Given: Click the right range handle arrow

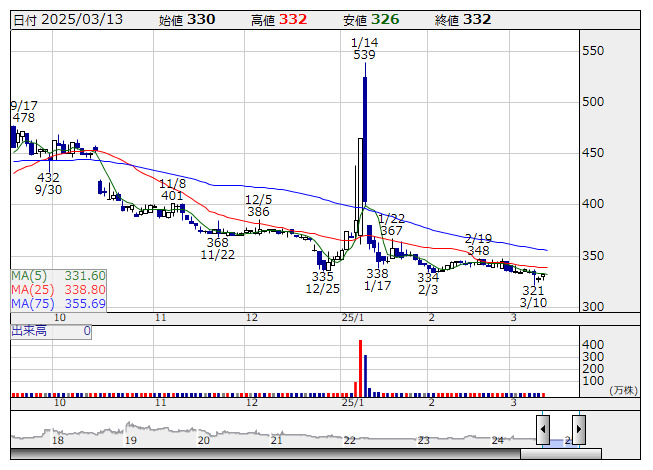Looking at the screenshot, I should pos(579,429).
